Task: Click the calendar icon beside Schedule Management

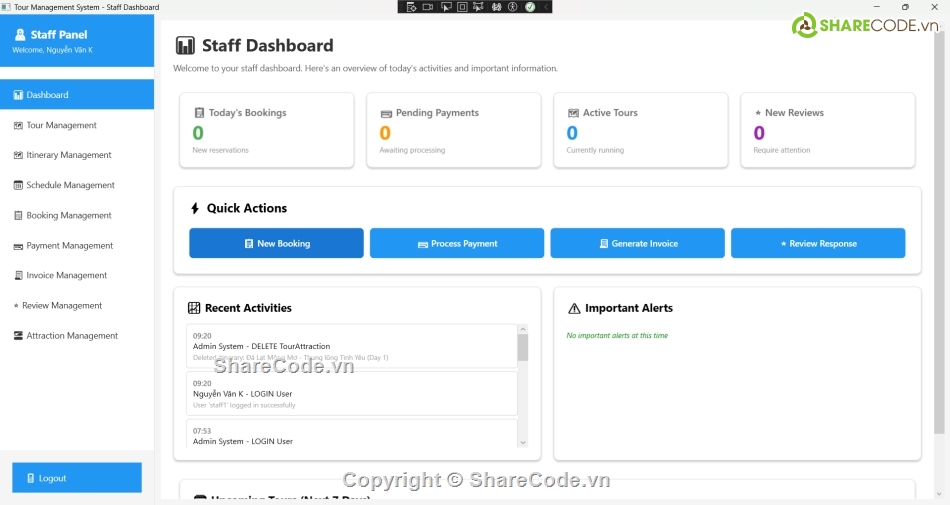Action: coord(18,185)
